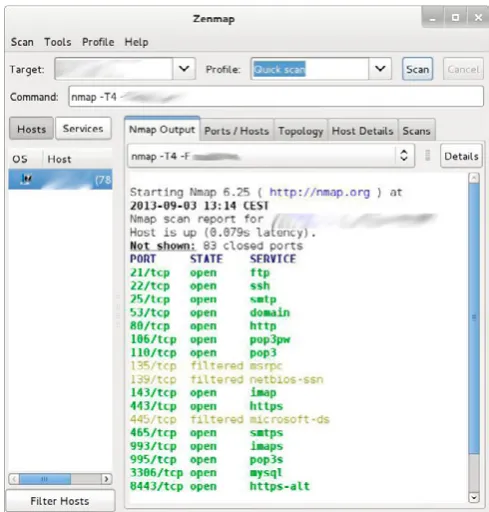
Task: Sort hosts by Host column header
Action: point(77,159)
